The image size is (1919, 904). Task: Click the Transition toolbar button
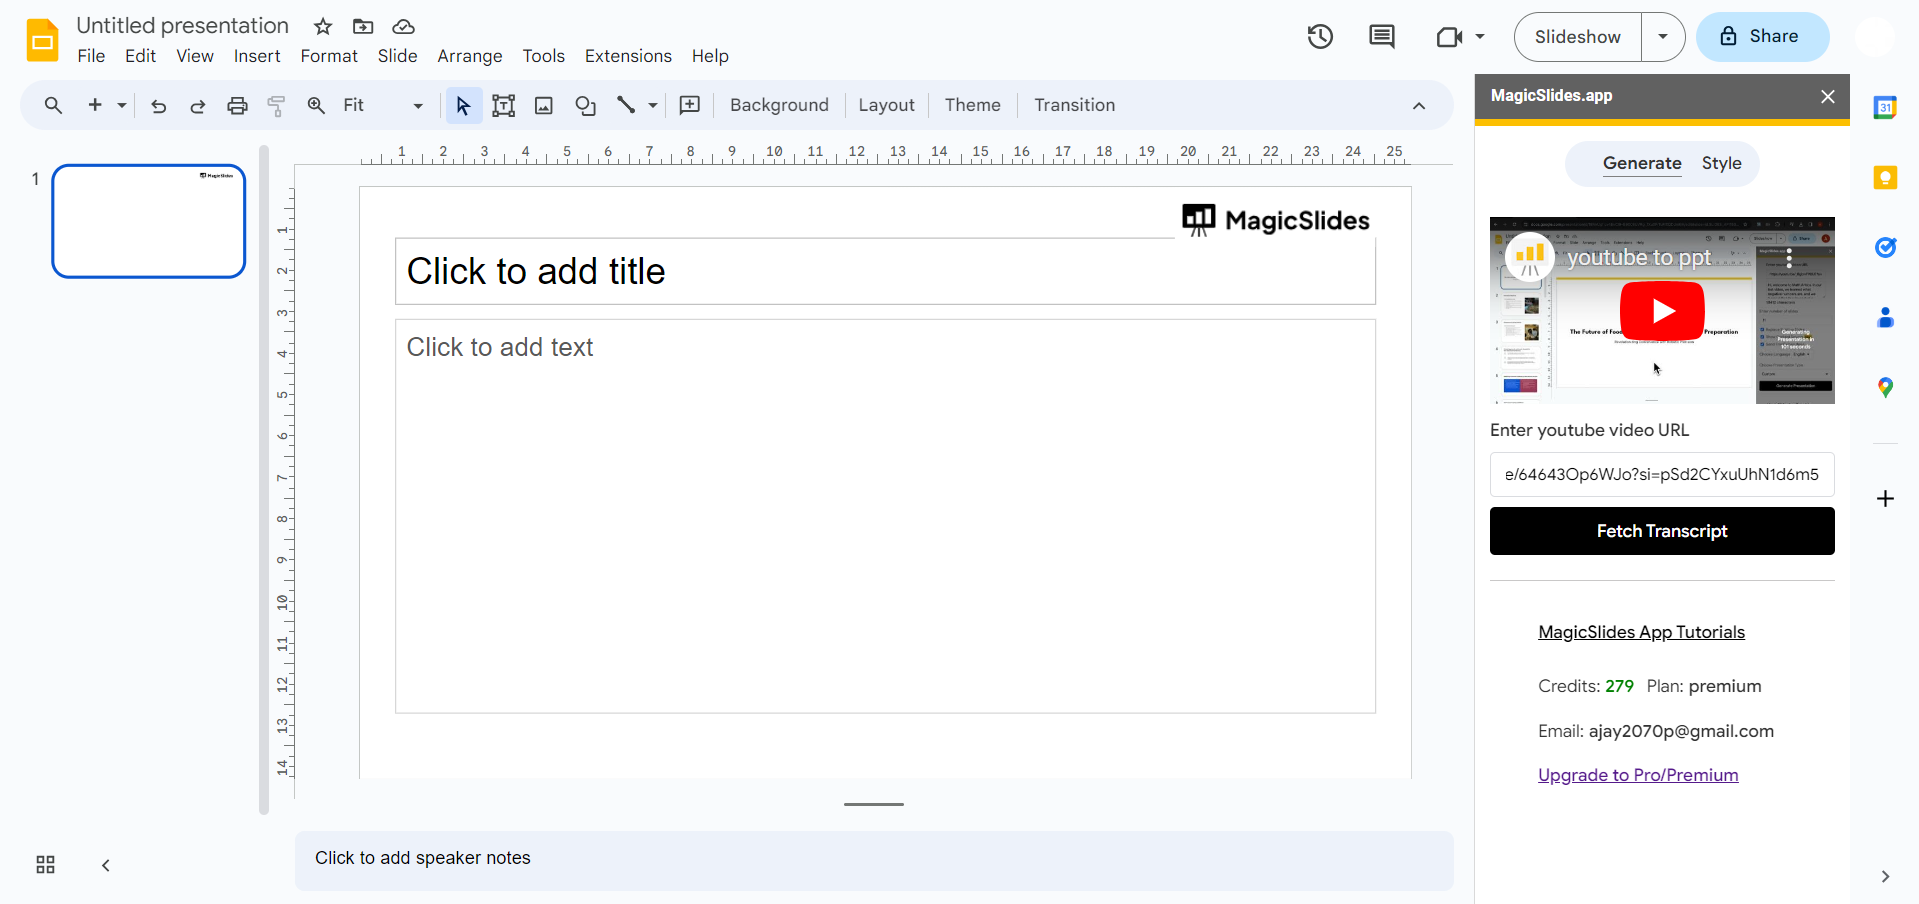1074,105
